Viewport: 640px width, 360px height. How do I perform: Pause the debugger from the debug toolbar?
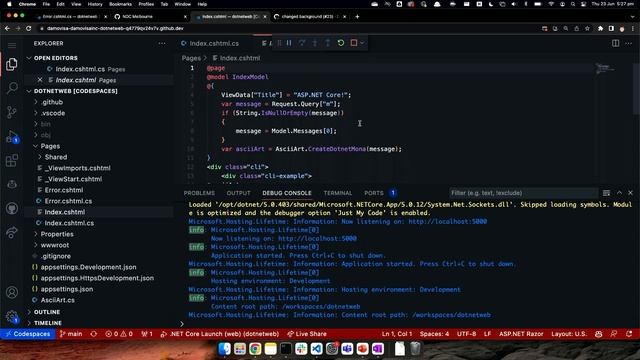click(x=289, y=43)
